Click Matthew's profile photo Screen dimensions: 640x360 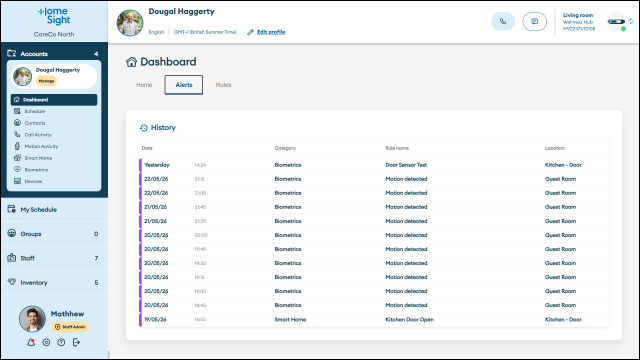pyautogui.click(x=32, y=318)
